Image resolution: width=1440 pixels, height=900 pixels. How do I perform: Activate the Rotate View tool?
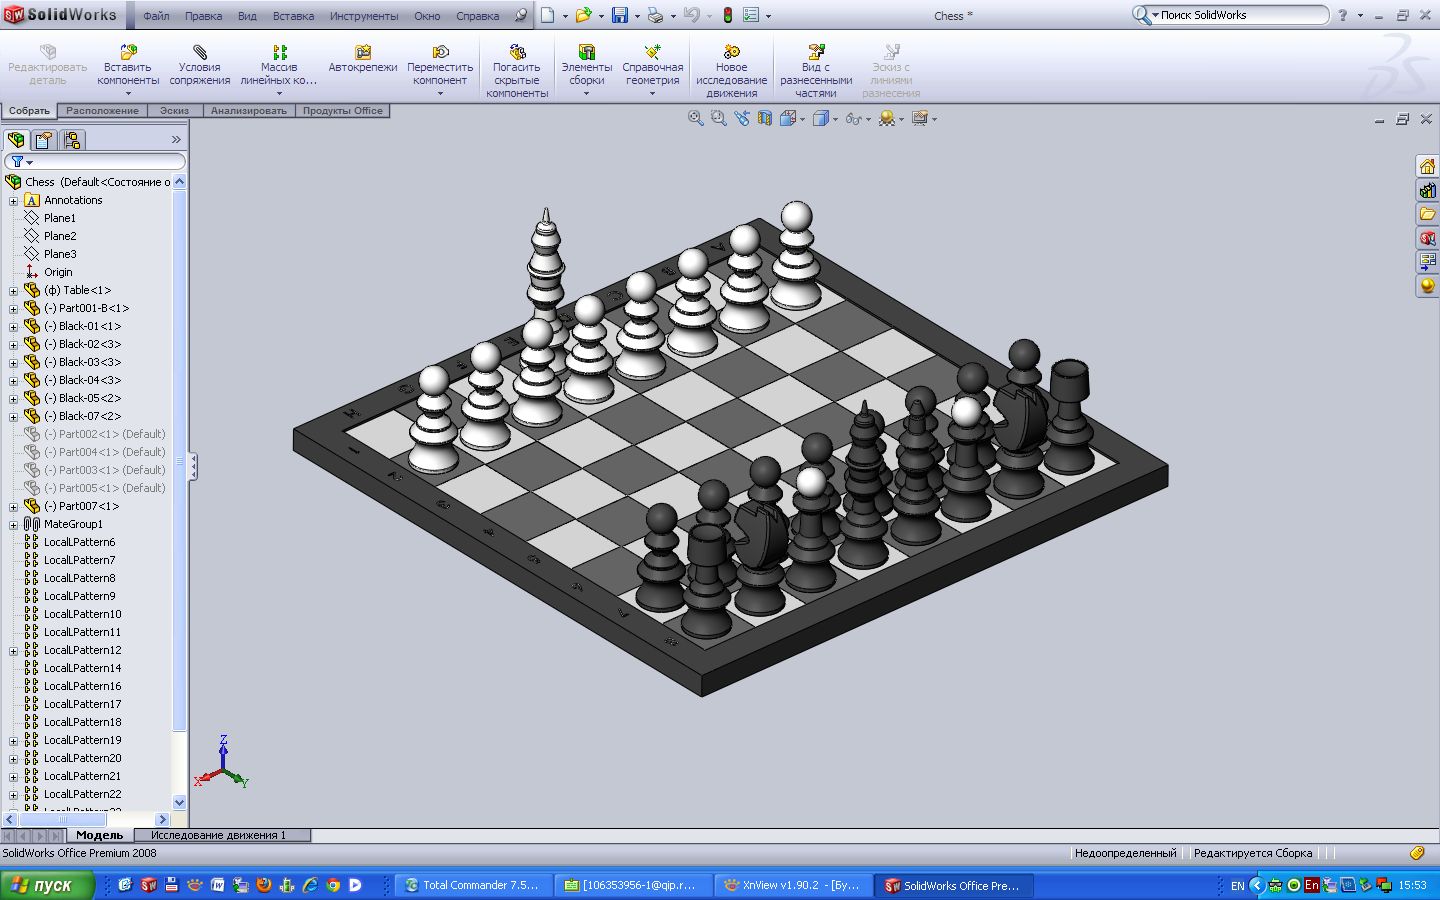742,118
